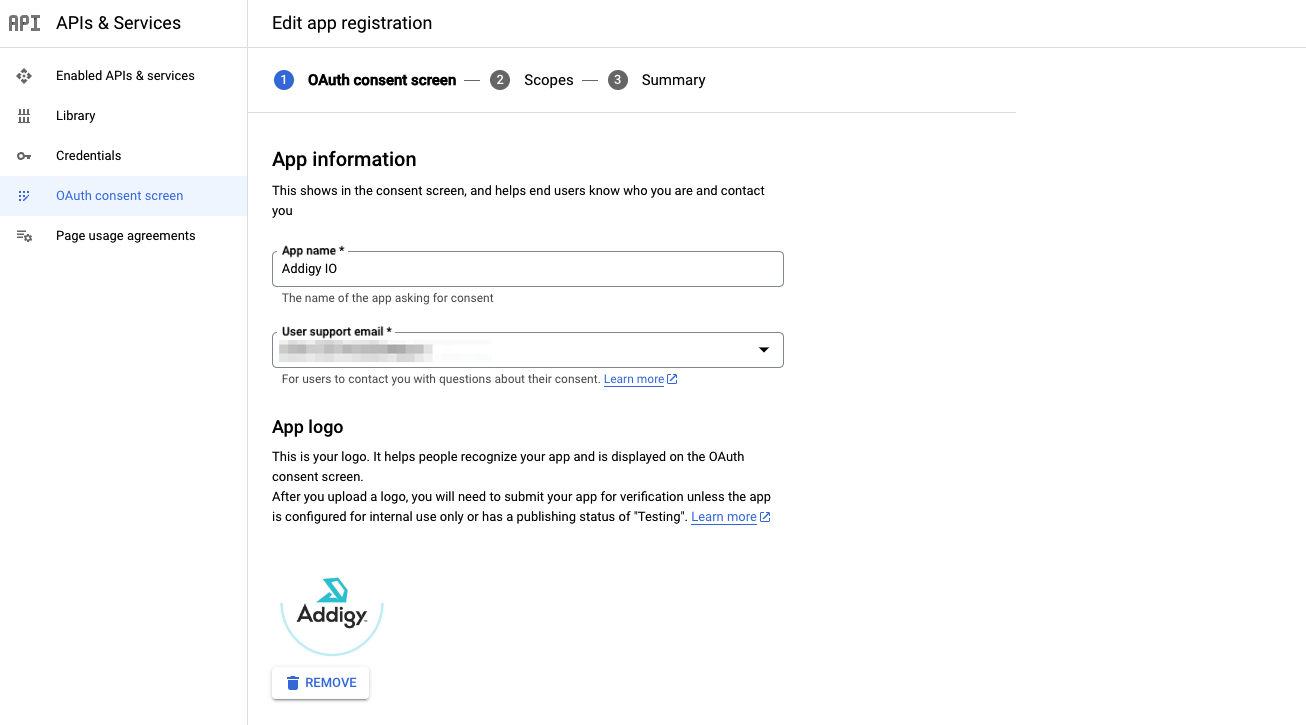Image resolution: width=1306 pixels, height=725 pixels.
Task: Open Learn more link about logo verification
Action: [x=724, y=517]
